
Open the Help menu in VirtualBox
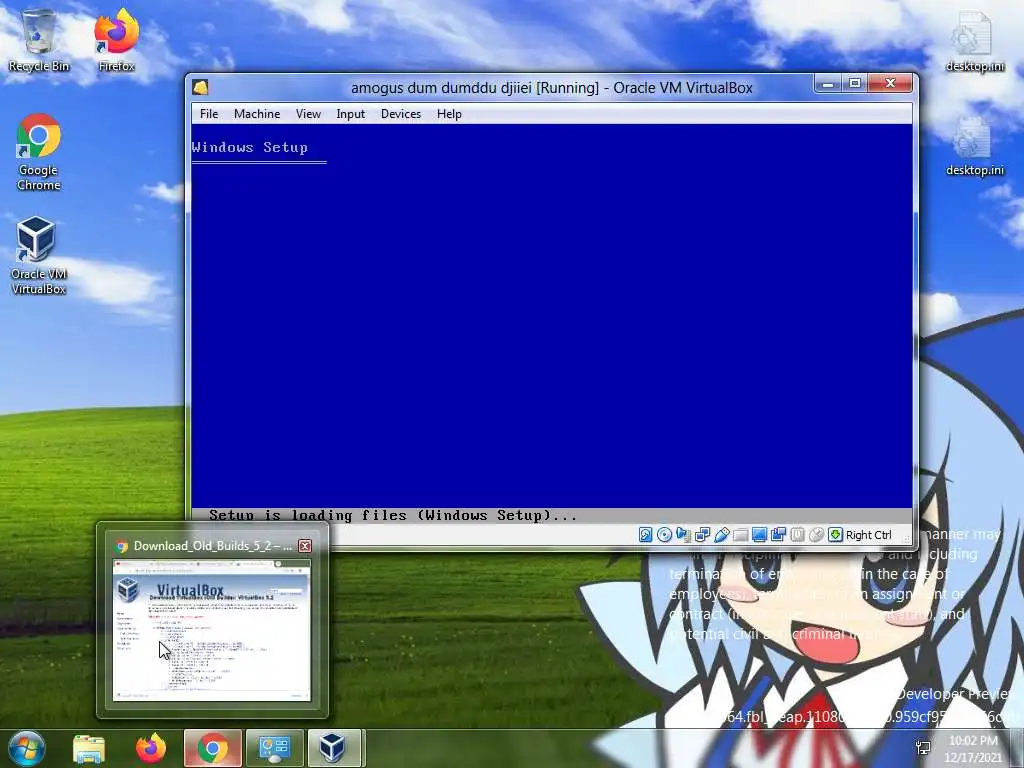point(449,114)
